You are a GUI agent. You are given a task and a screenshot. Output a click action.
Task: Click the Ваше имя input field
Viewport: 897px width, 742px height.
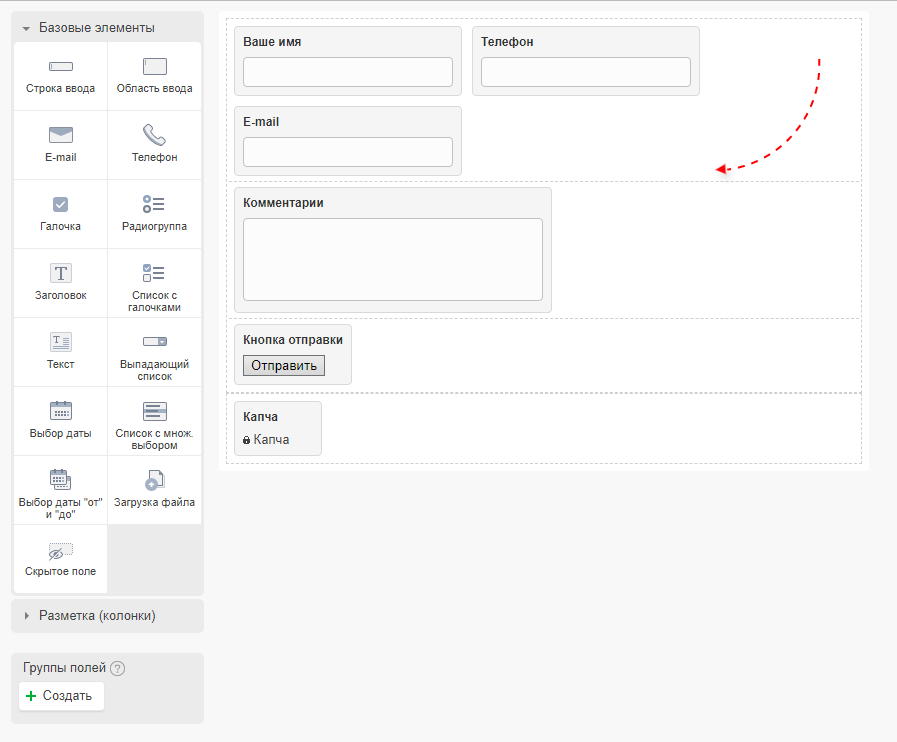(348, 72)
